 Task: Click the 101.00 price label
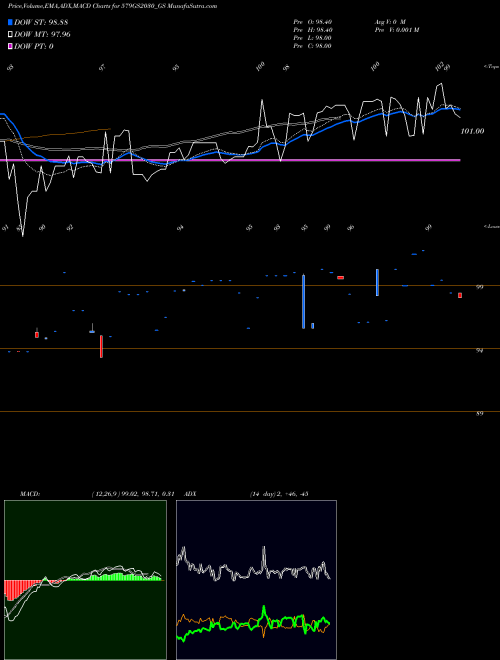[472, 131]
